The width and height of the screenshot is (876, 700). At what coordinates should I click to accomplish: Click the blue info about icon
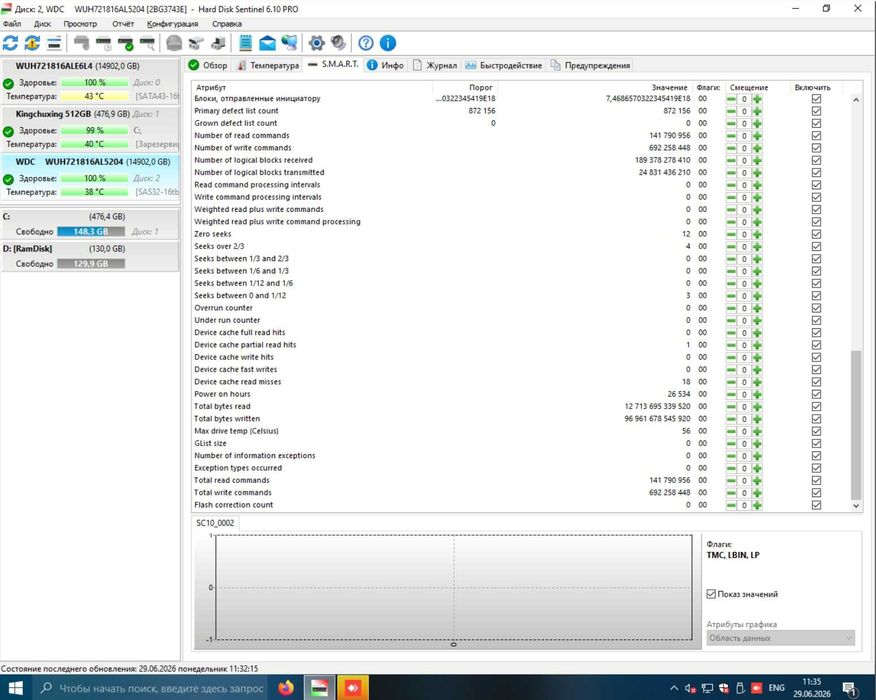(x=388, y=43)
